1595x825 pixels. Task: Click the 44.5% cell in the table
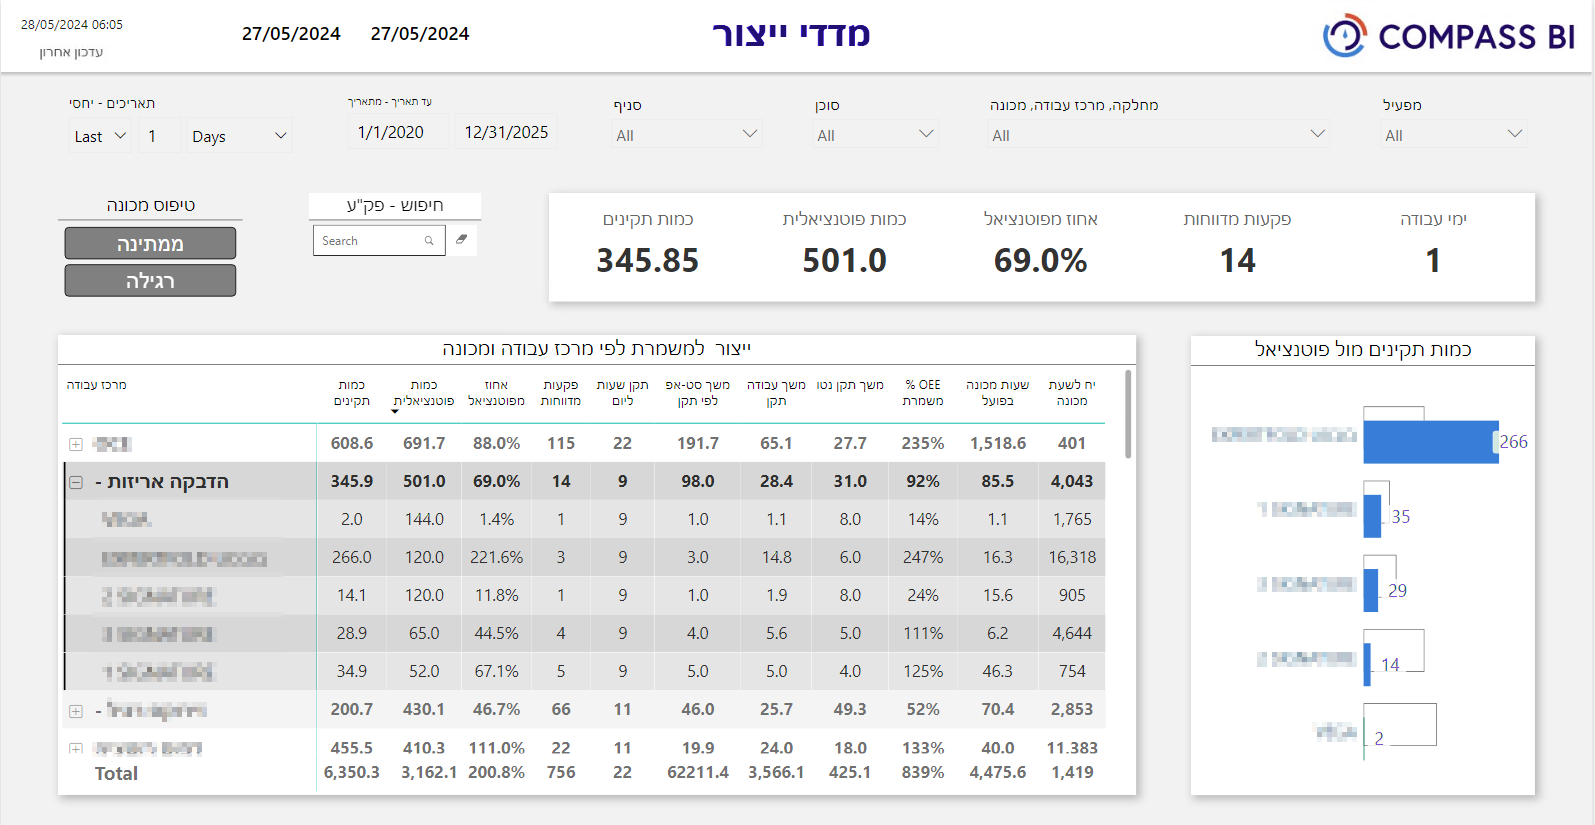pos(497,633)
